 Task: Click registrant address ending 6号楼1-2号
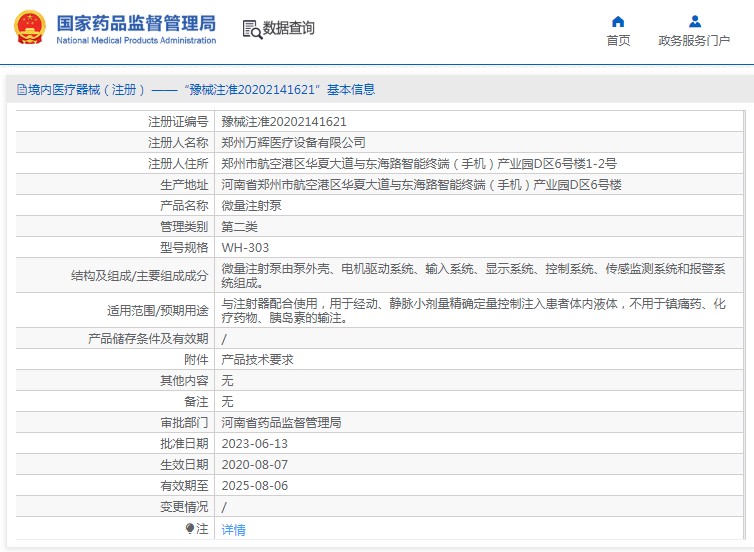pyautogui.click(x=419, y=164)
